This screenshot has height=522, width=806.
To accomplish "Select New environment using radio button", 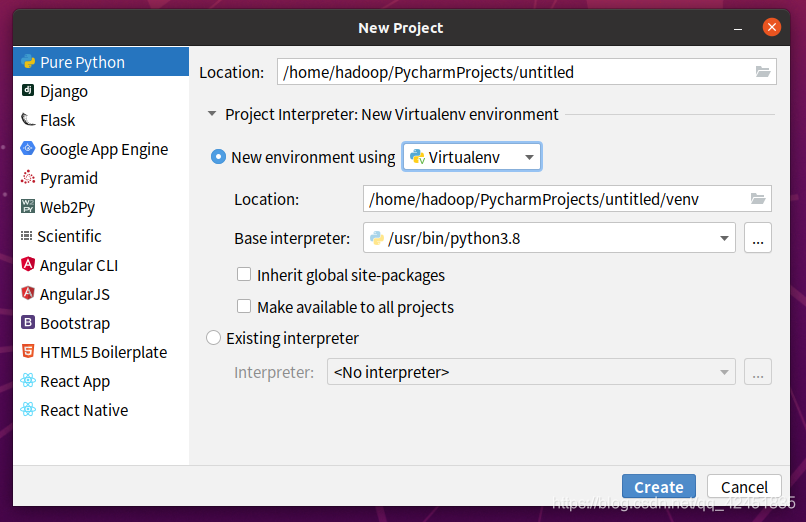I will [x=218, y=157].
